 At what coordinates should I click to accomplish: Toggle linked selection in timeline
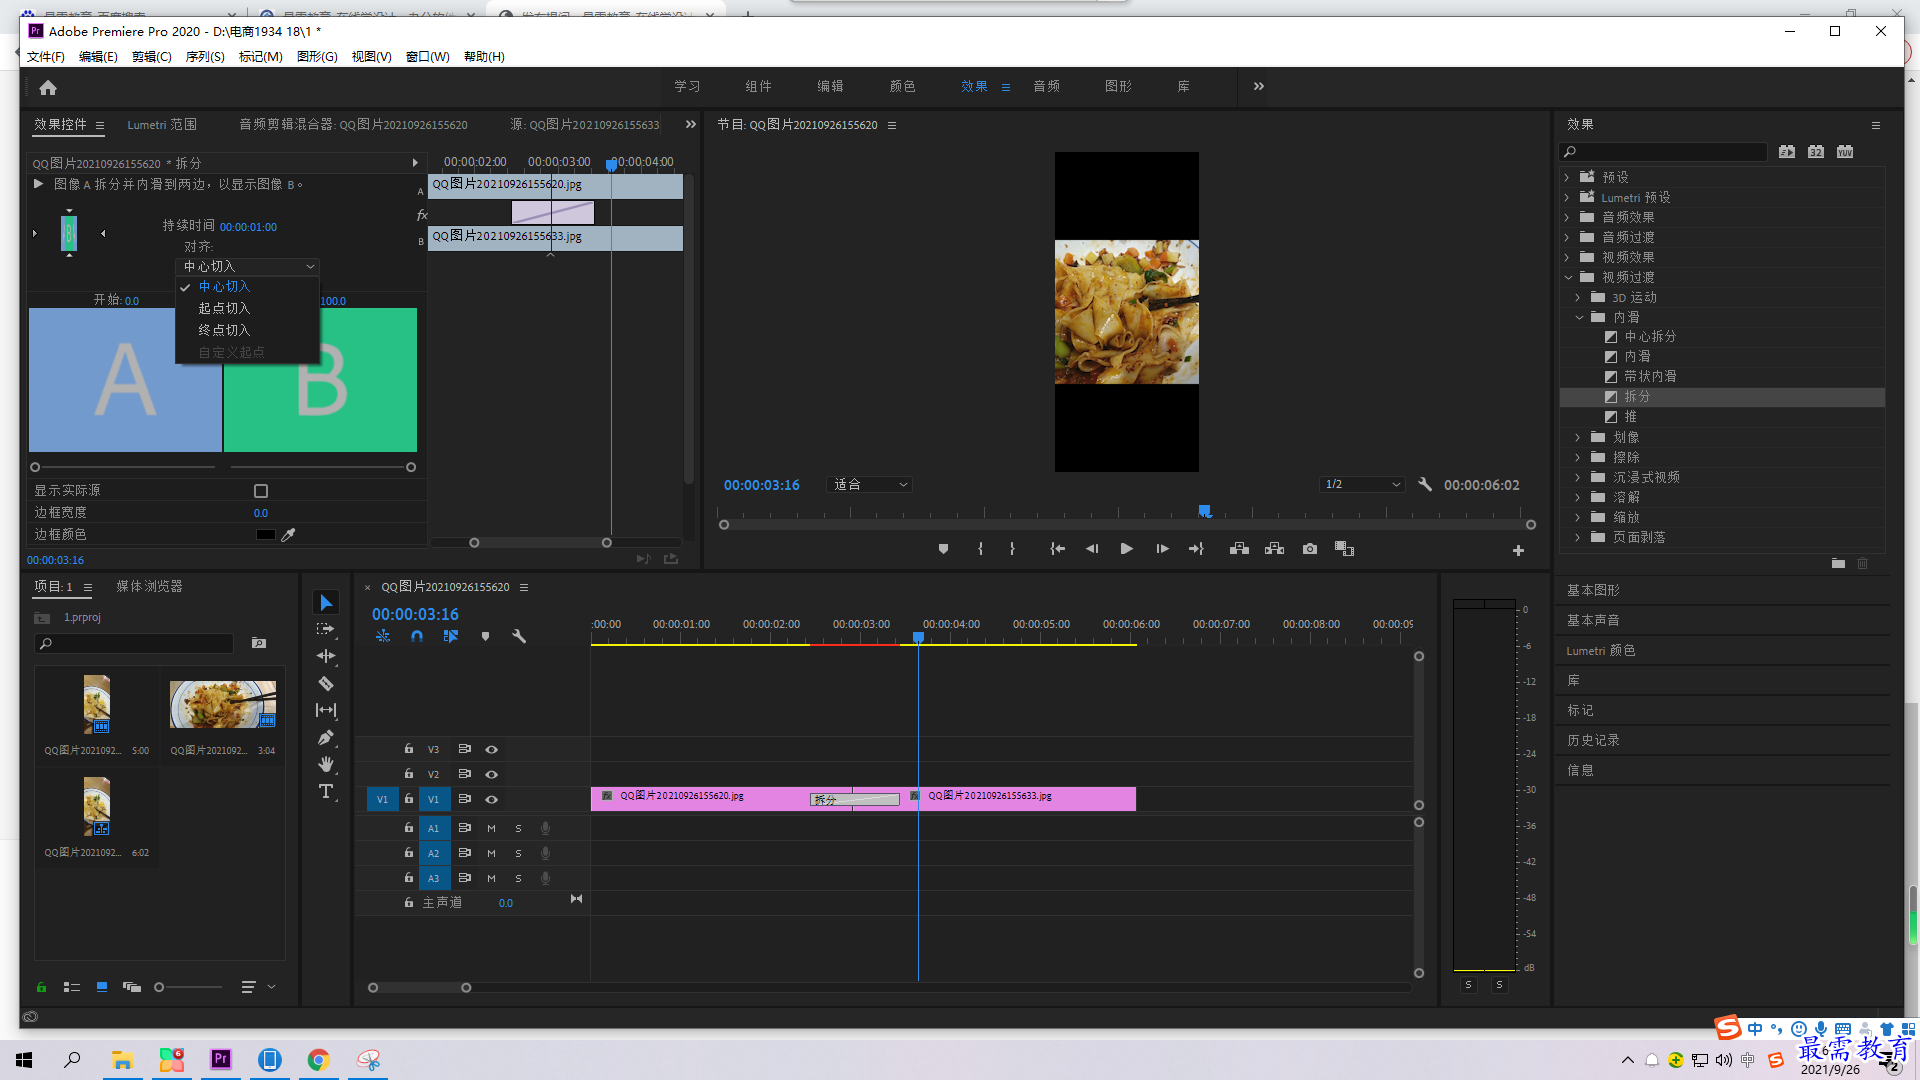451,636
